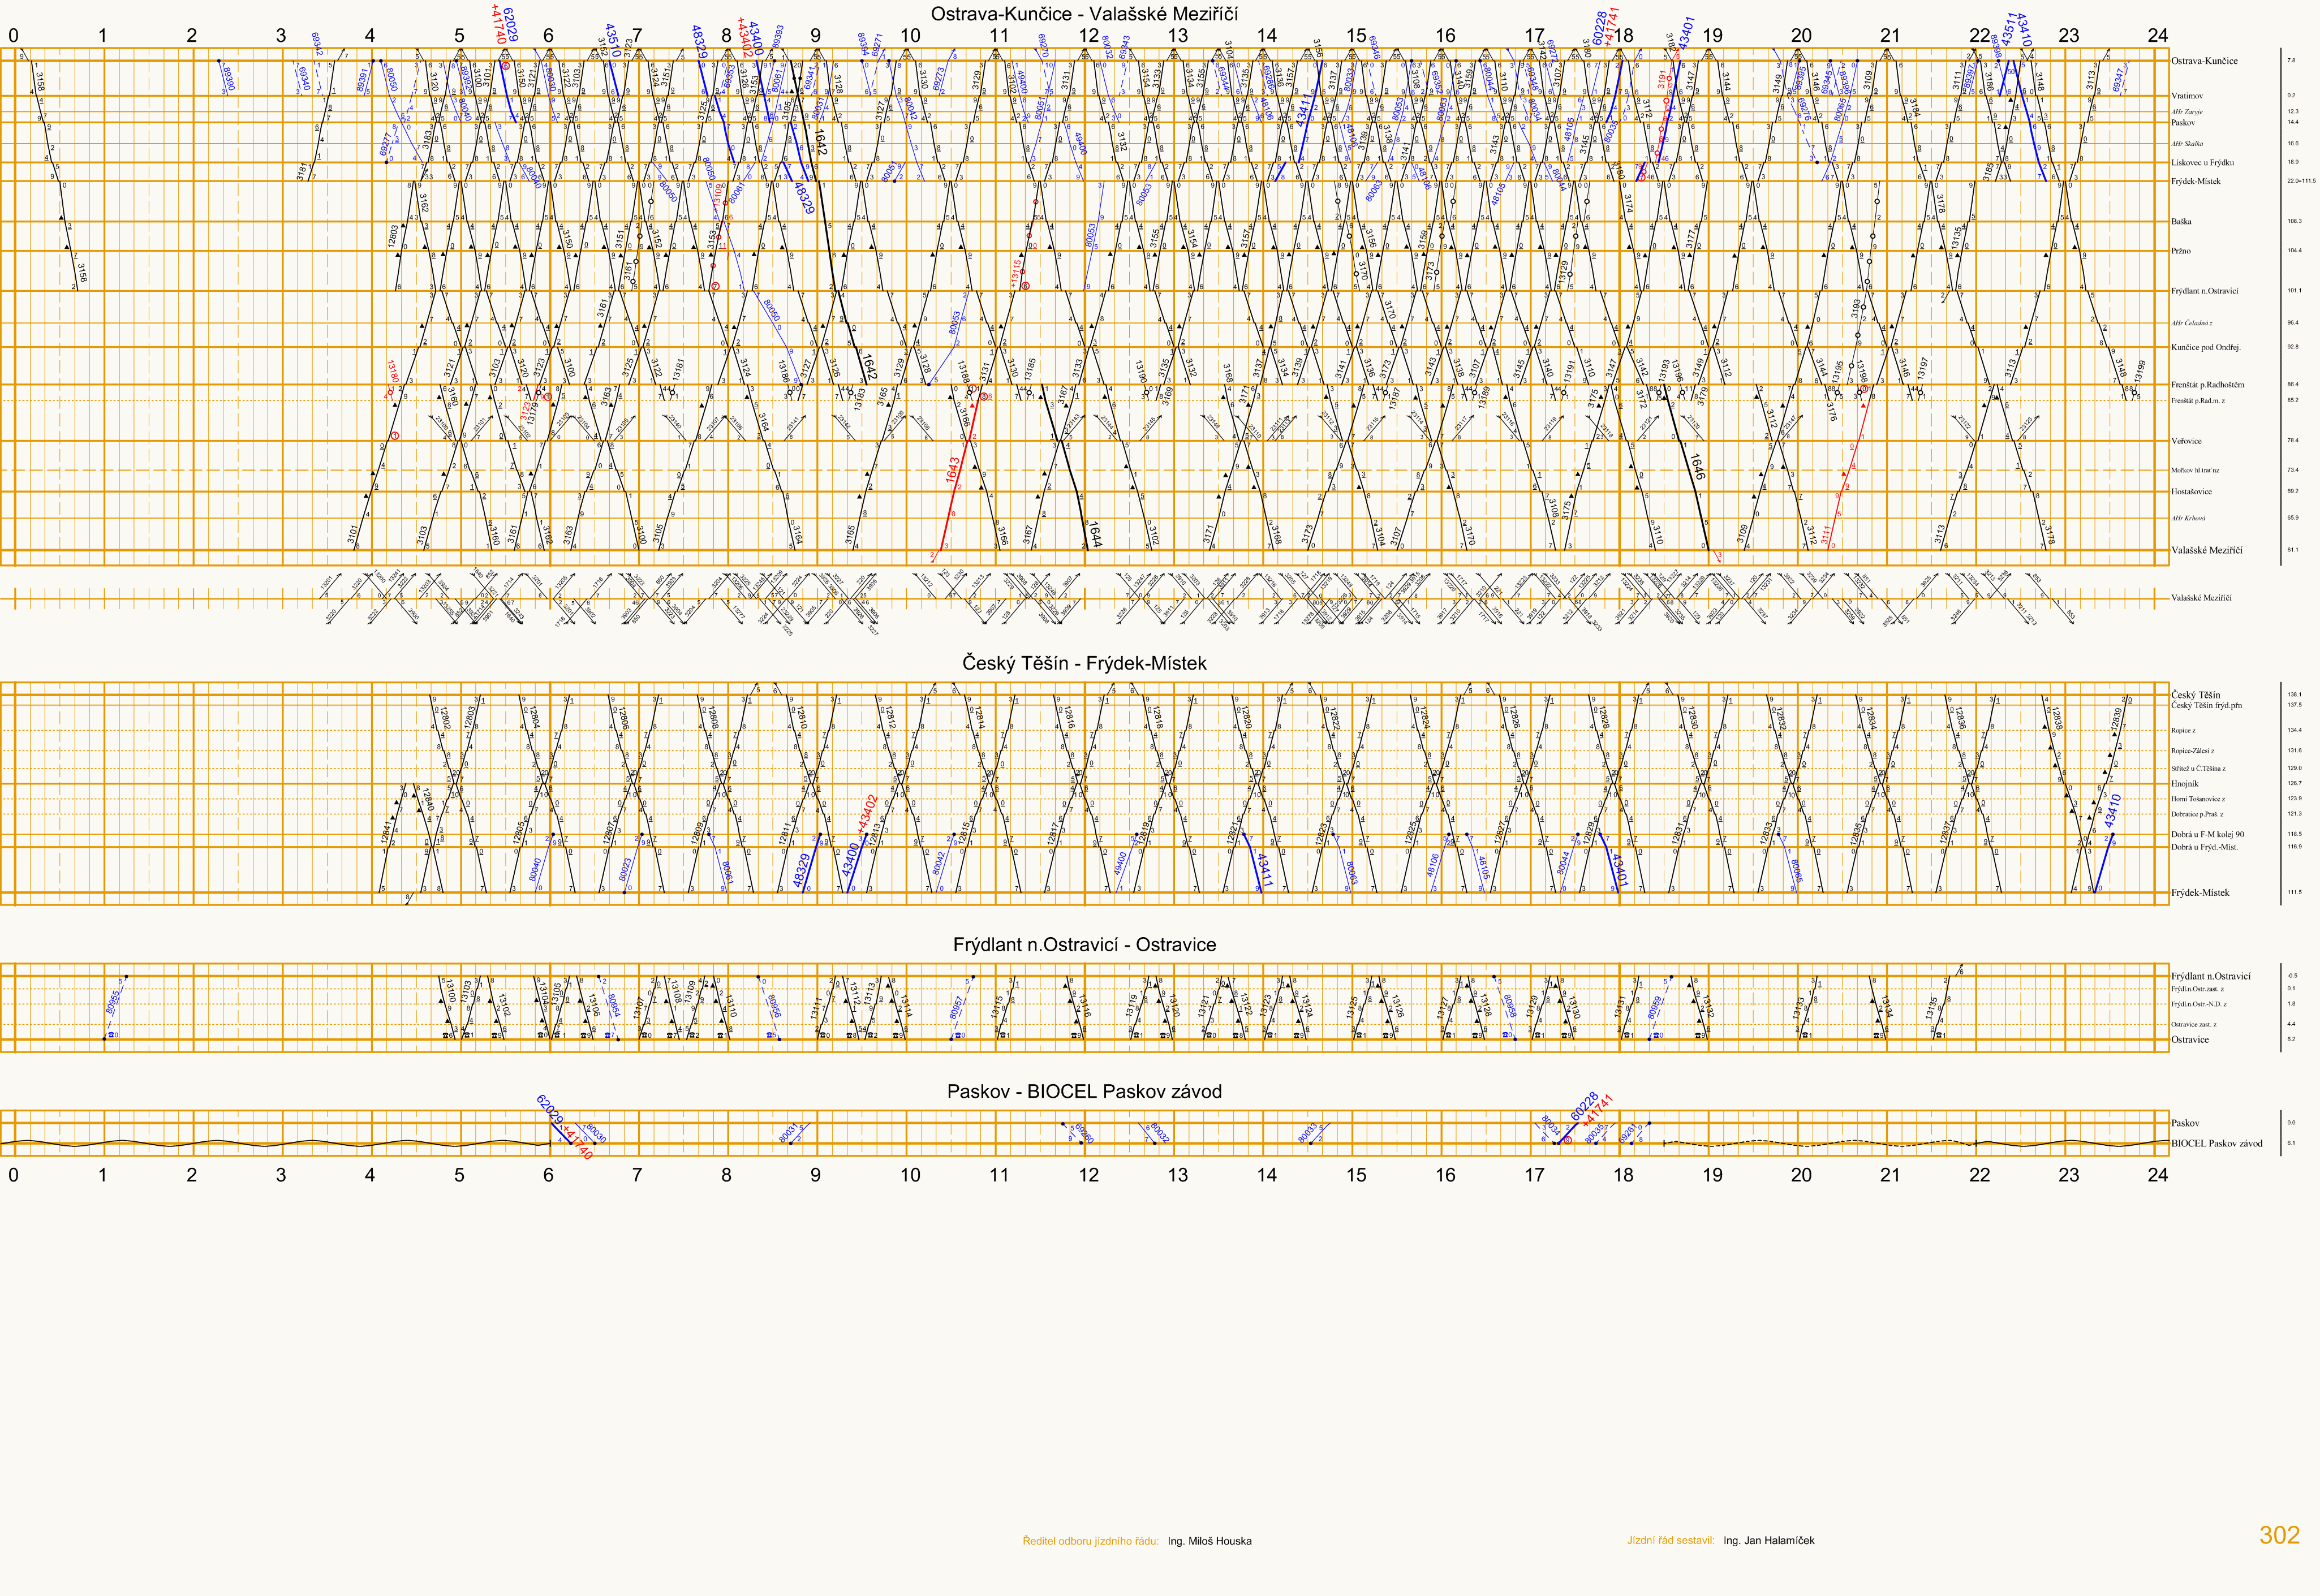Click the bold train number 1644
The height and width of the screenshot is (1596, 2320).
pos(1095,534)
